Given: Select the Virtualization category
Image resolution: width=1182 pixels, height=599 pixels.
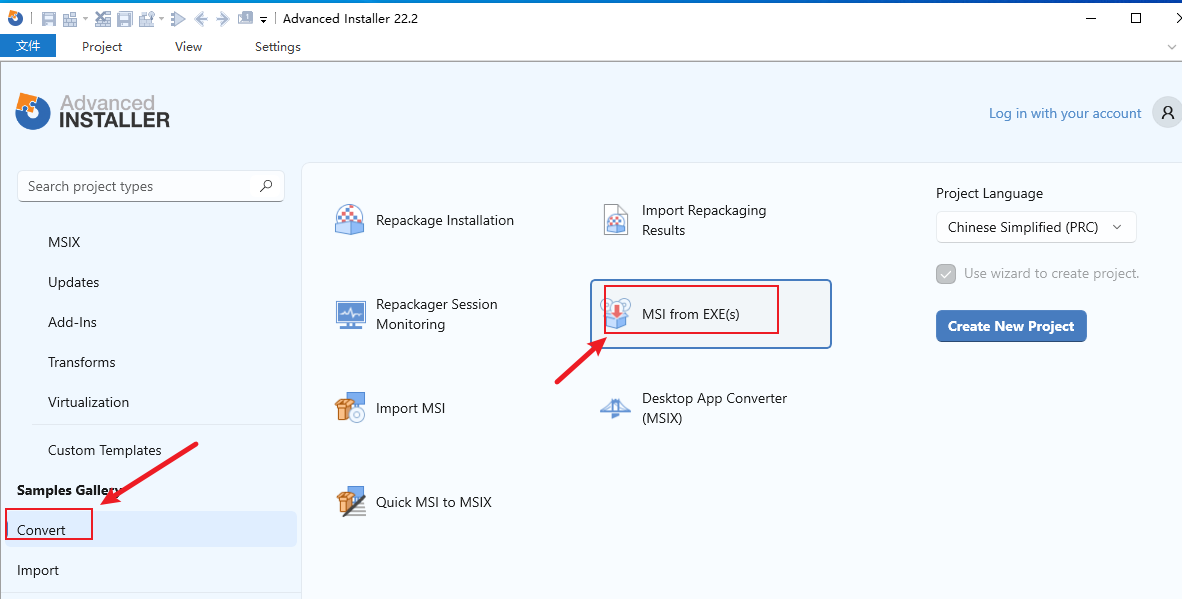Looking at the screenshot, I should click(88, 402).
